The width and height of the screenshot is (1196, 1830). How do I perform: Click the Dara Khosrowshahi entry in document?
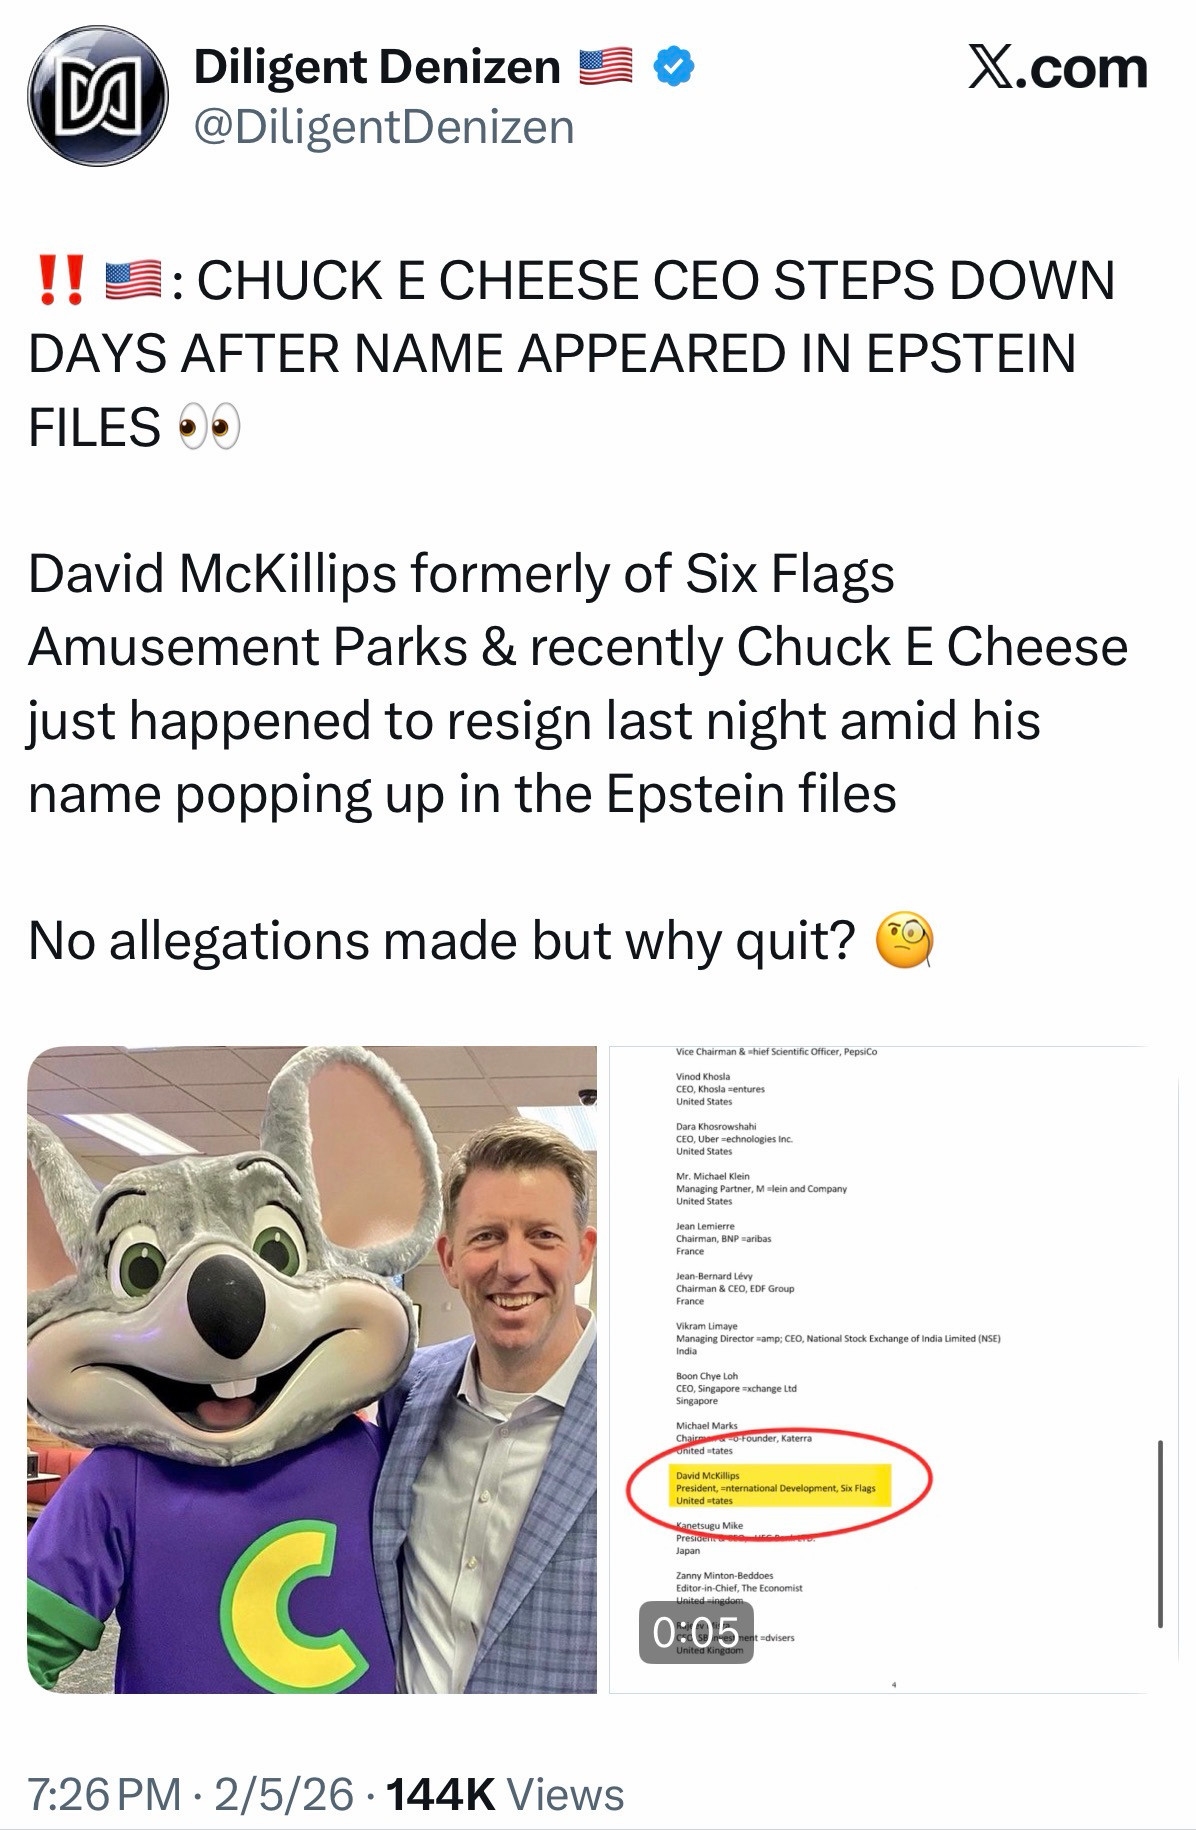click(x=734, y=1138)
